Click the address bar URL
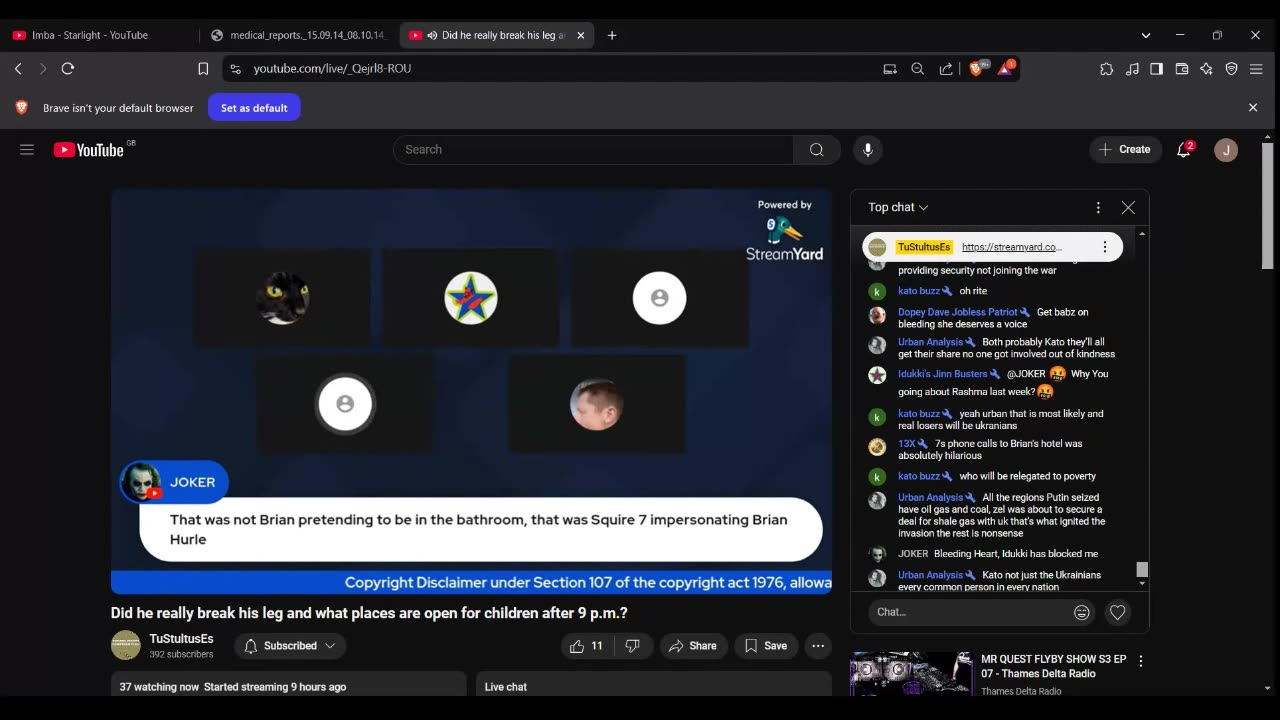 click(332, 69)
